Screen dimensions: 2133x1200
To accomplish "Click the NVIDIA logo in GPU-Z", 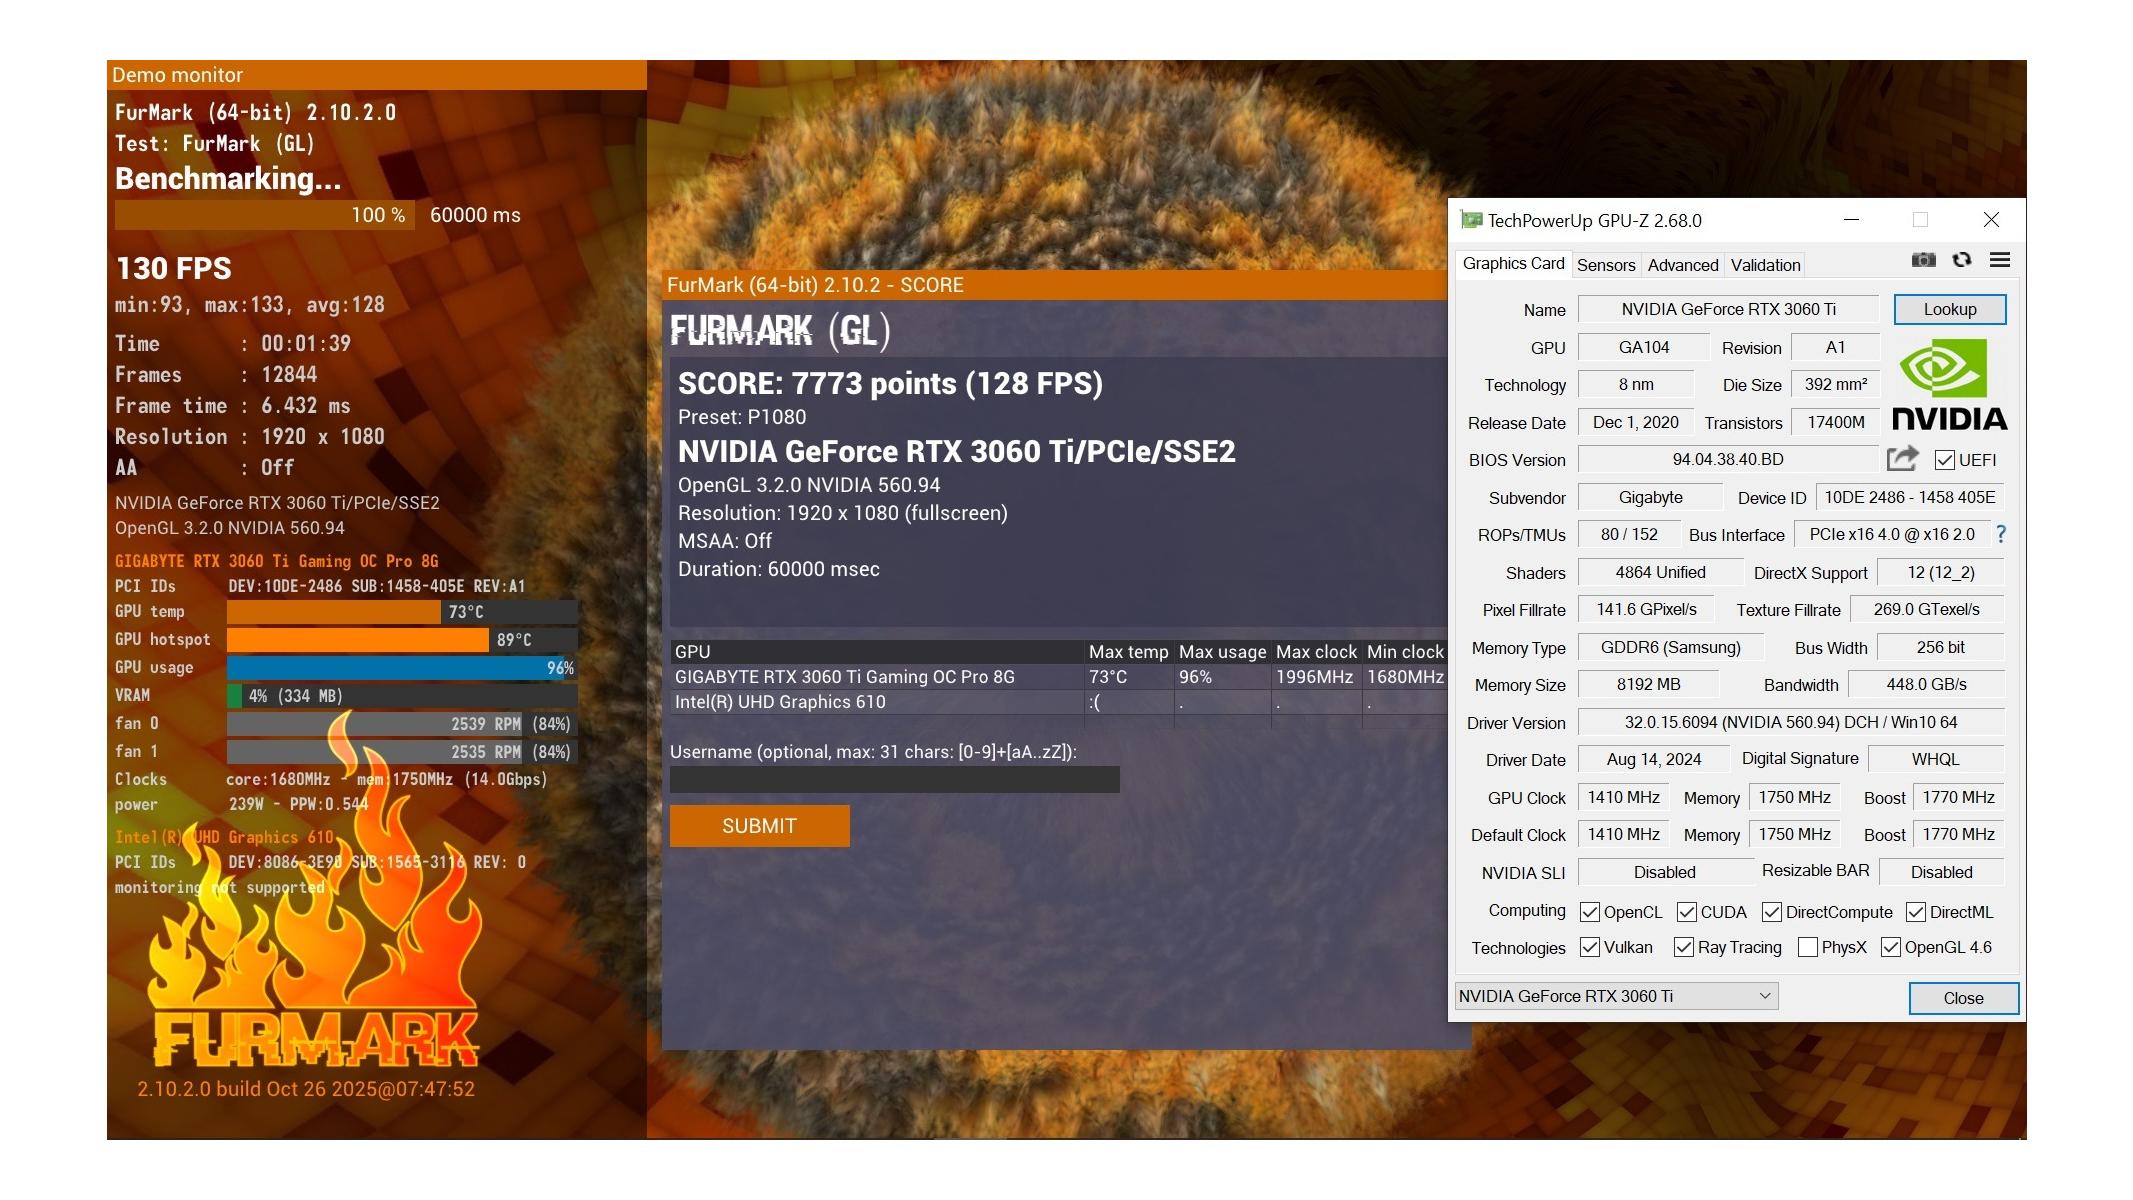I will [1949, 385].
